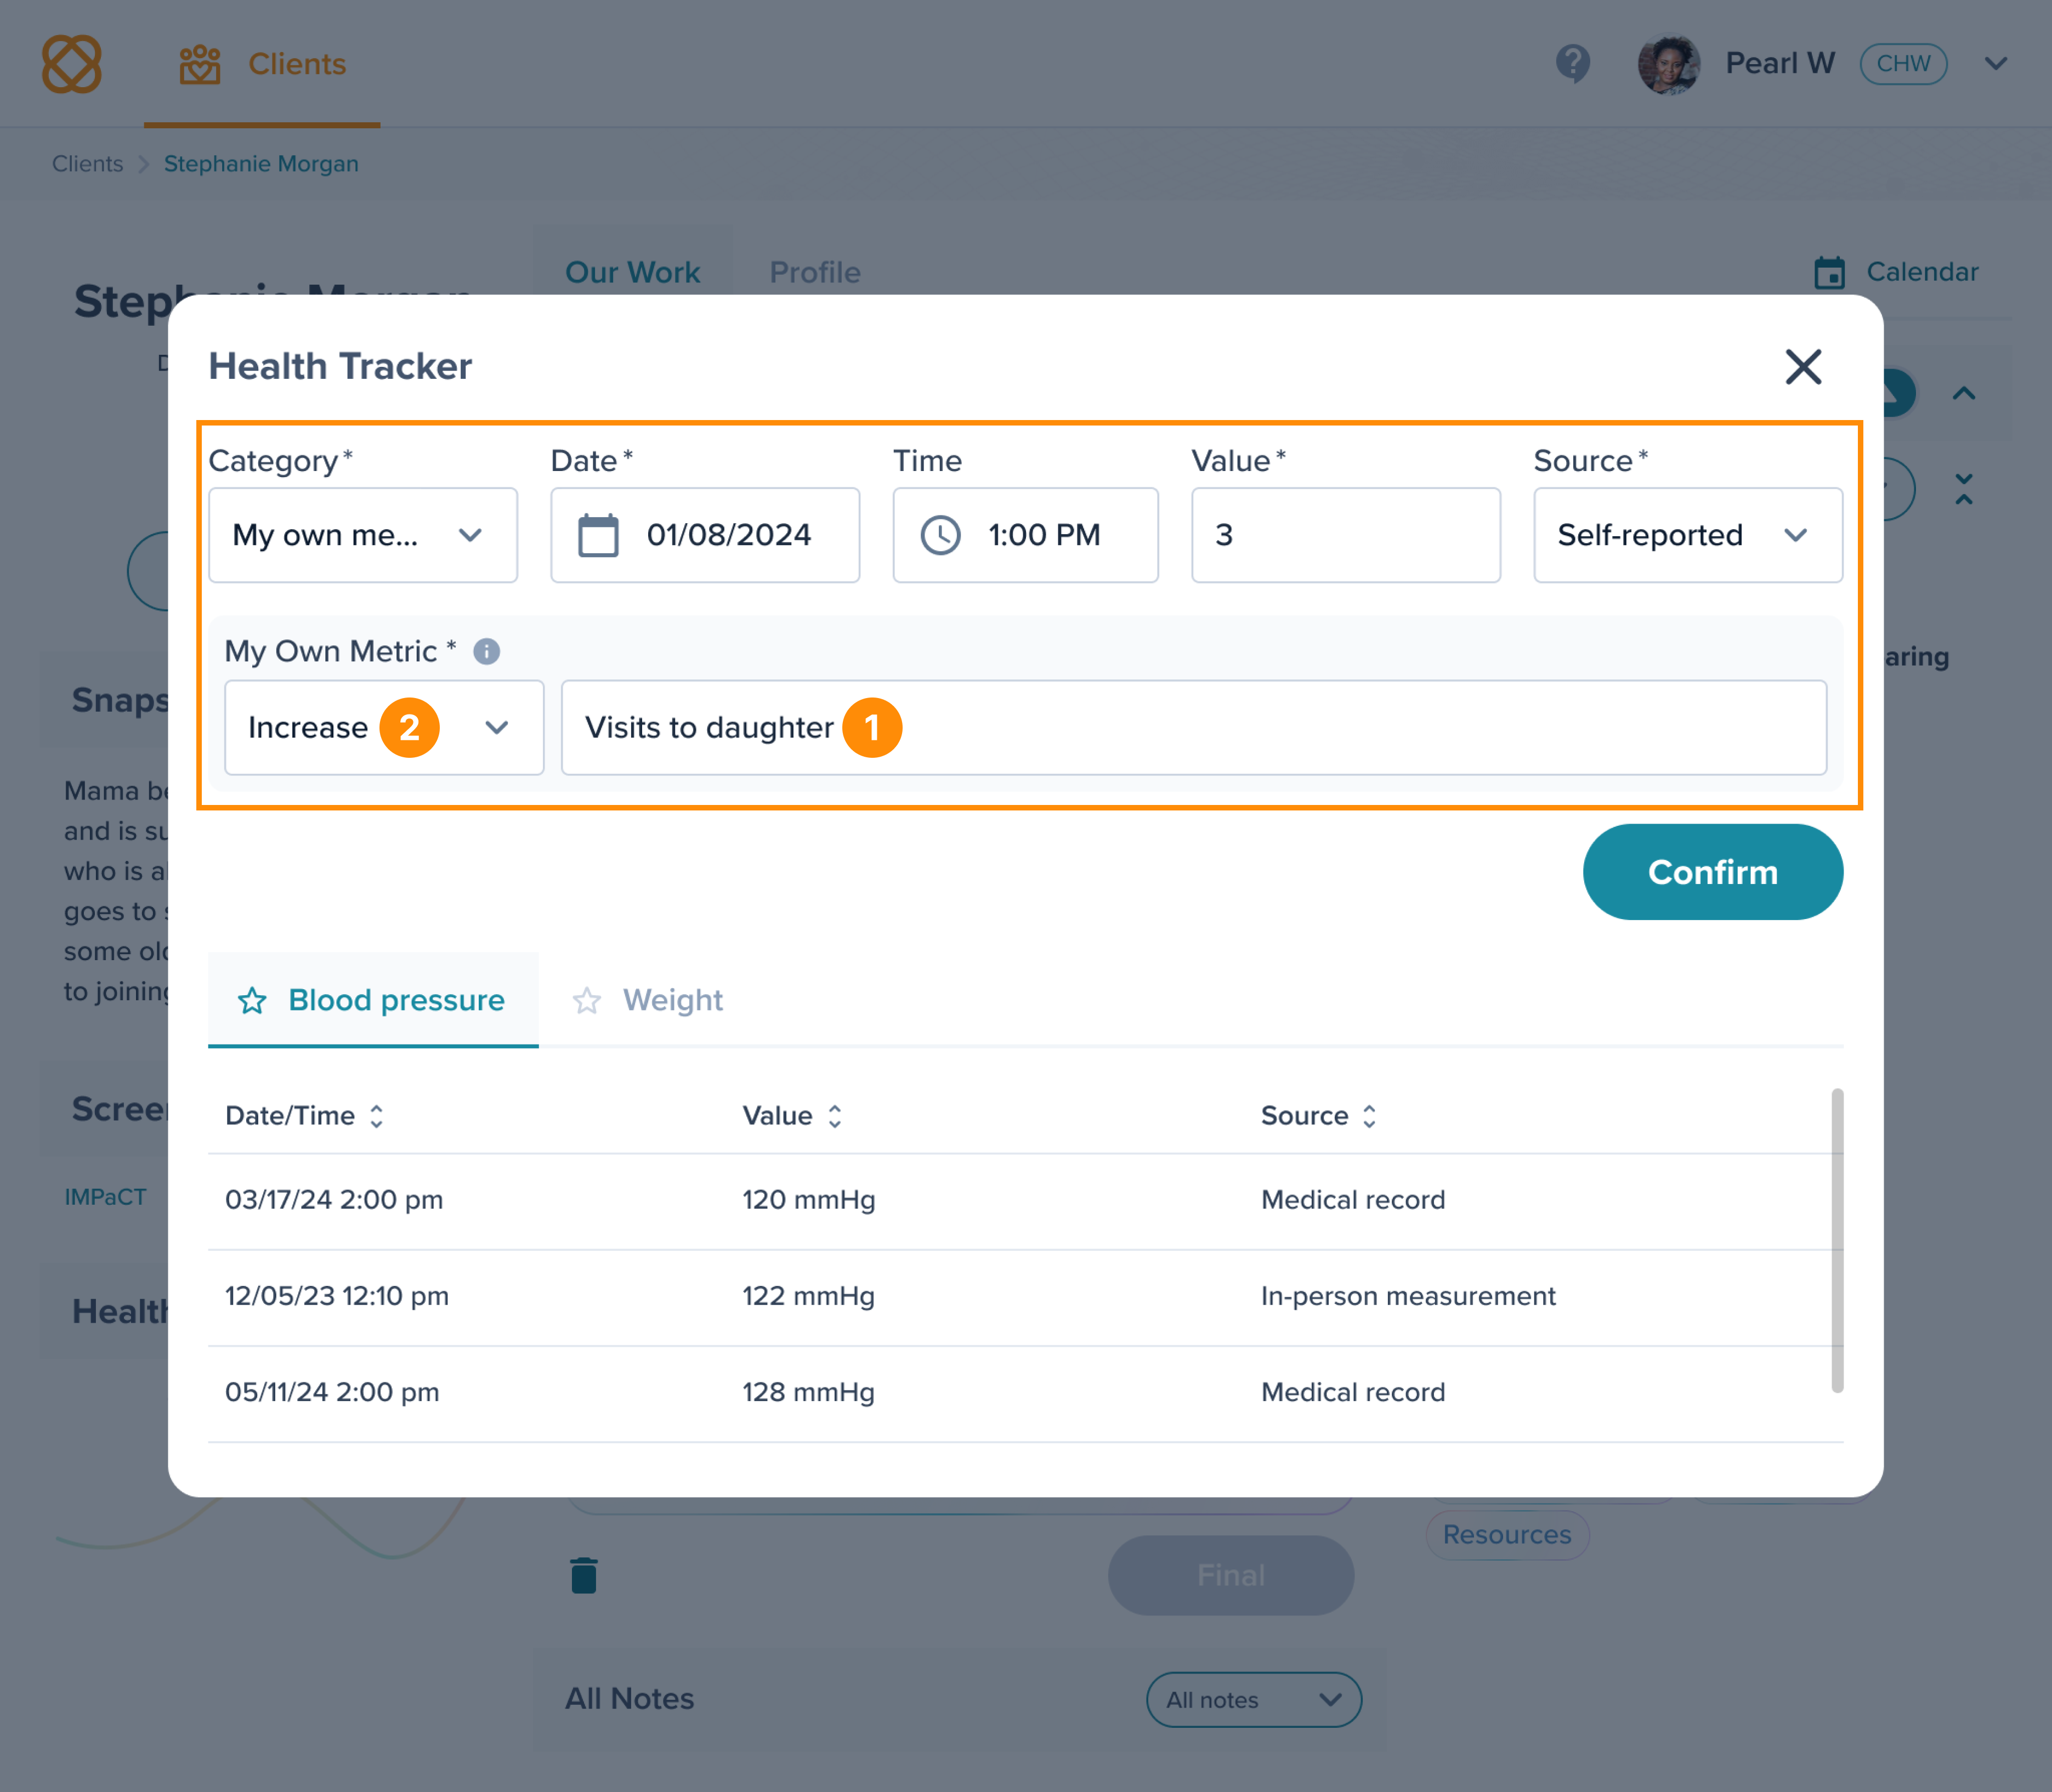
Task: Click the In-person measurement source cell
Action: (x=1408, y=1296)
